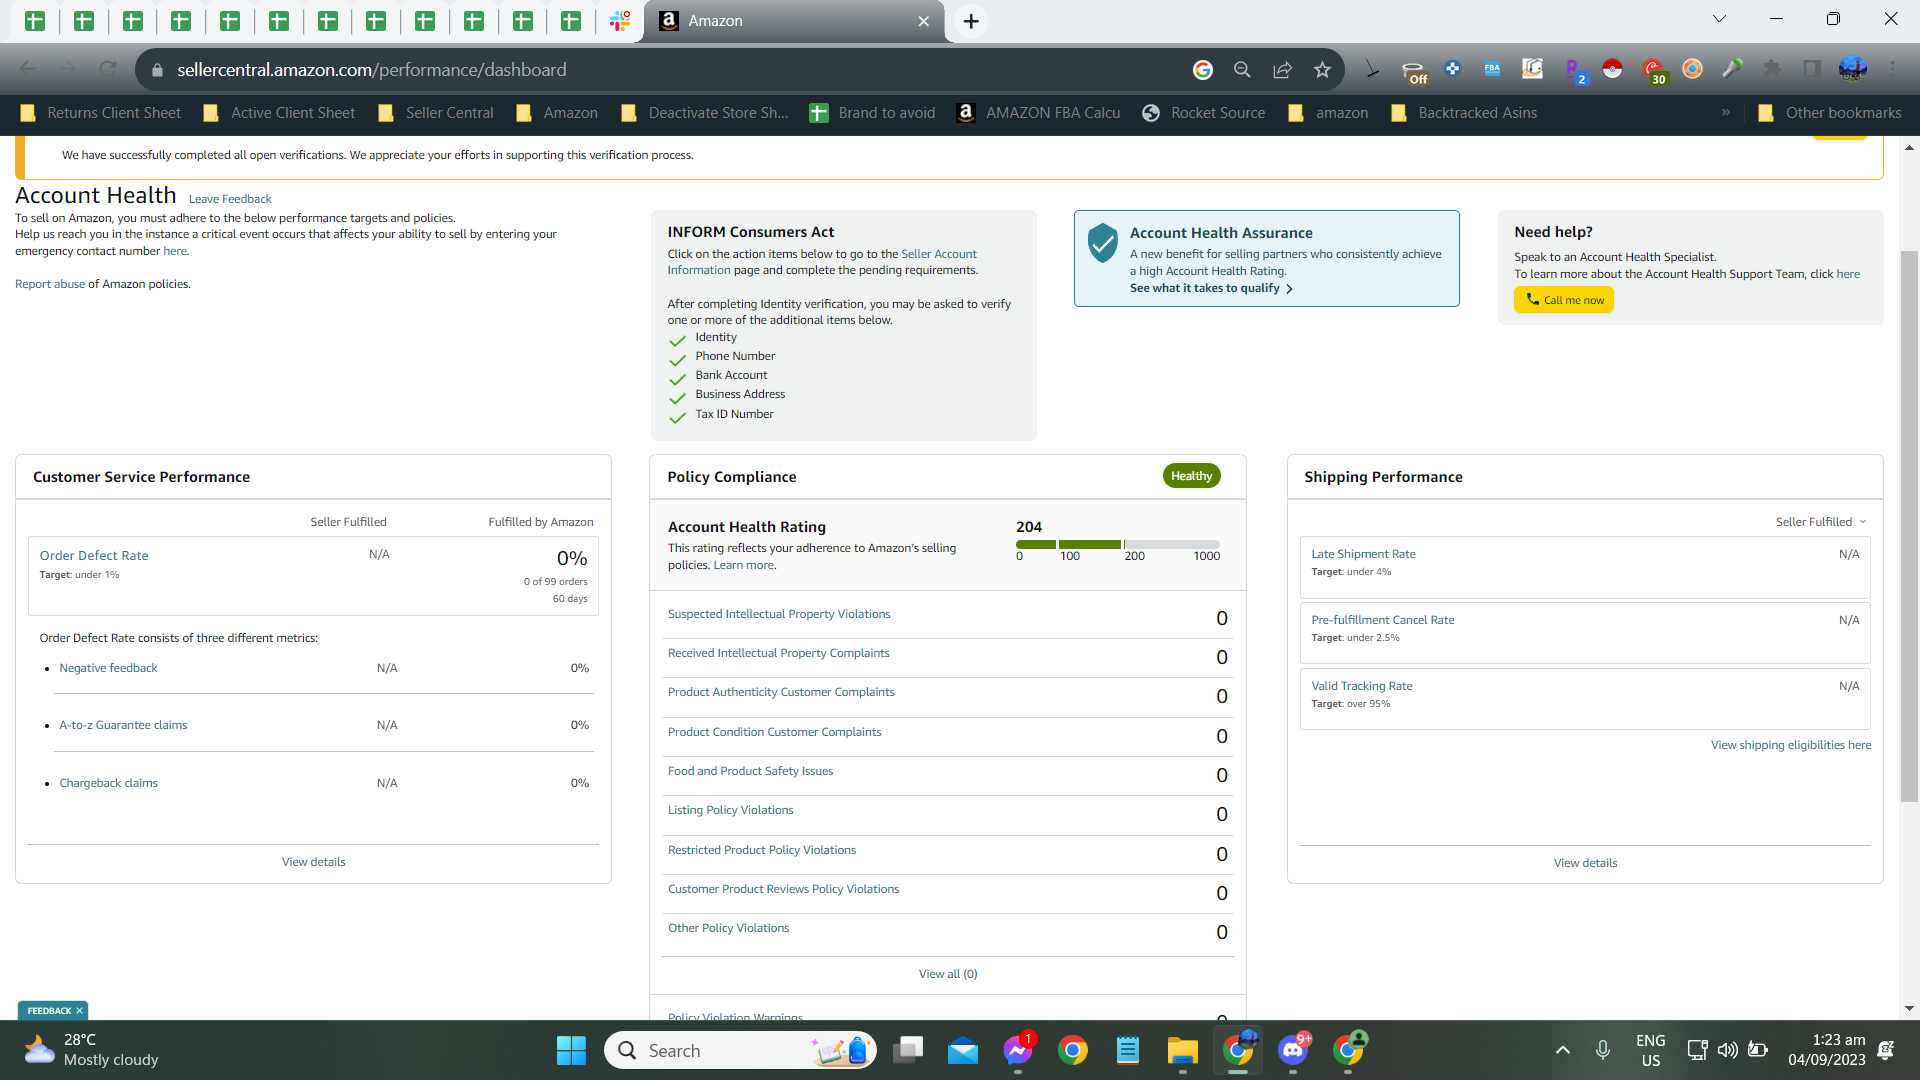Open Product Condition Customer Complaints
Viewport: 1920px width, 1080px height.
(x=774, y=732)
